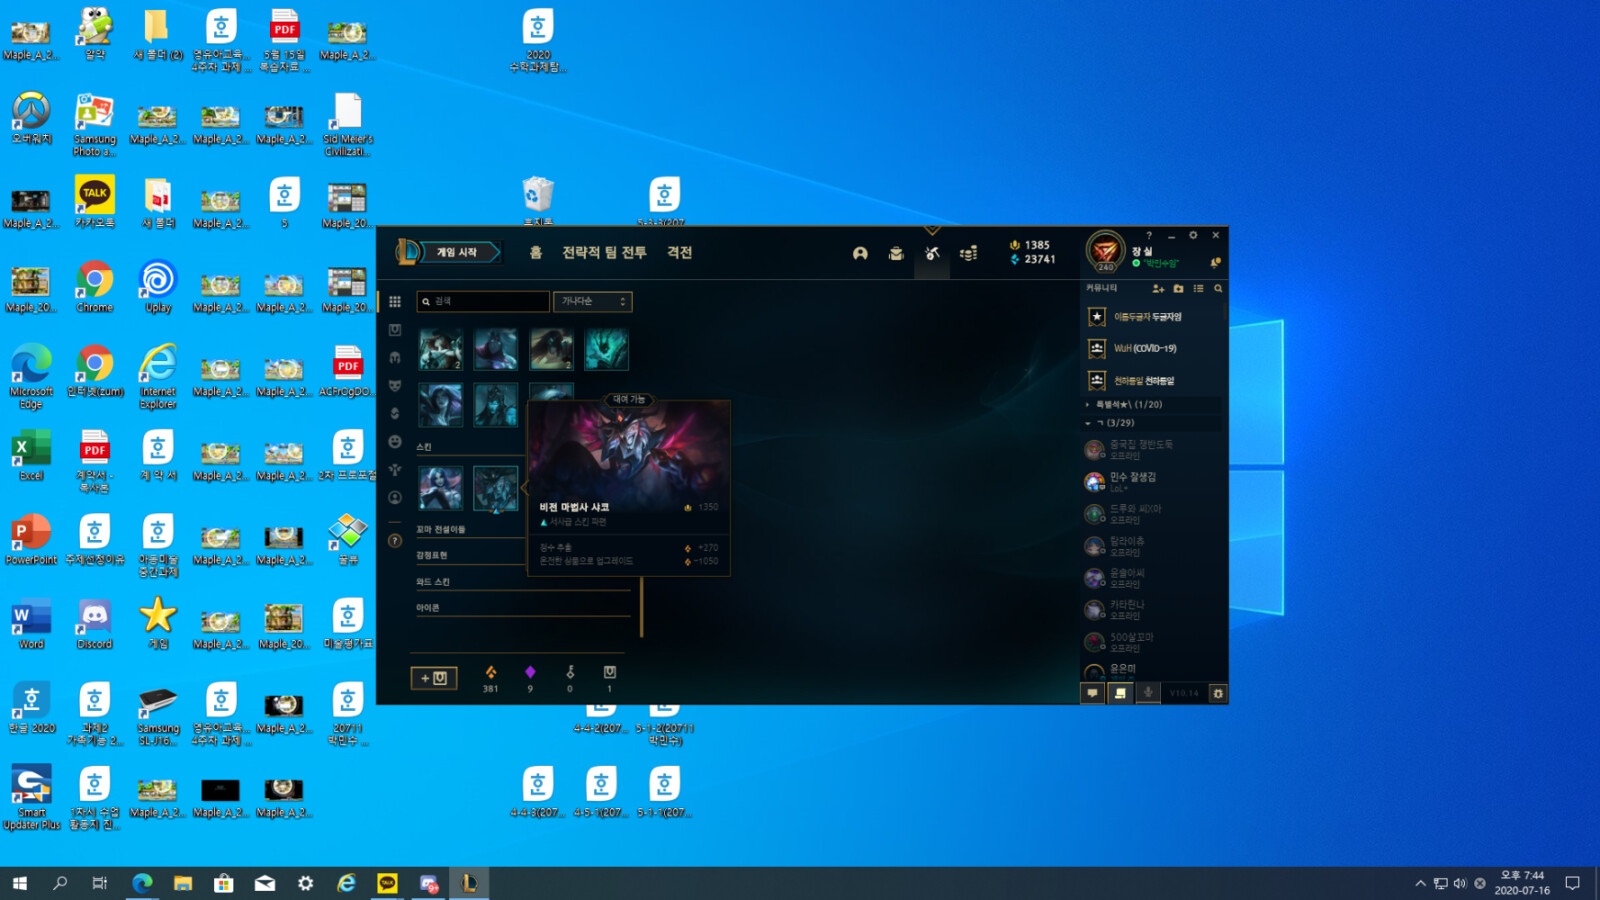This screenshot has width=1600, height=900.
Task: Open the 전략적 팀 전투 tab
Action: [x=604, y=253]
